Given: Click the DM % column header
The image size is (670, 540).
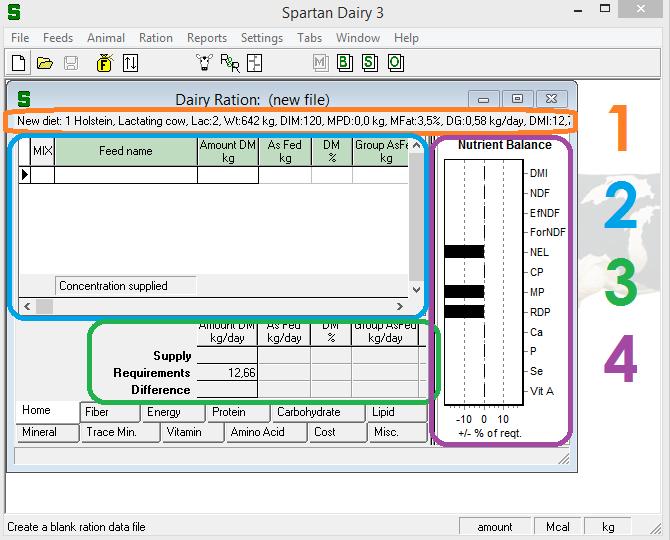Looking at the screenshot, I should pyautogui.click(x=332, y=151).
